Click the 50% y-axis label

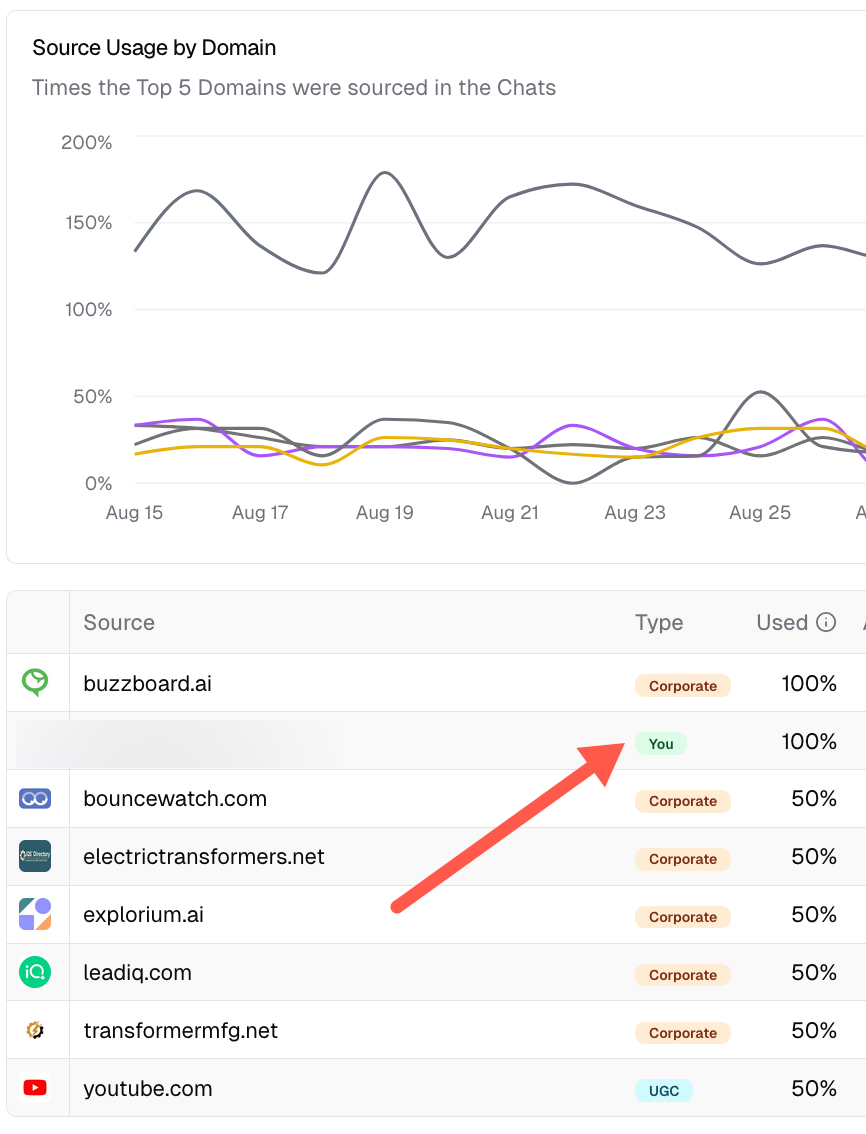click(x=93, y=396)
